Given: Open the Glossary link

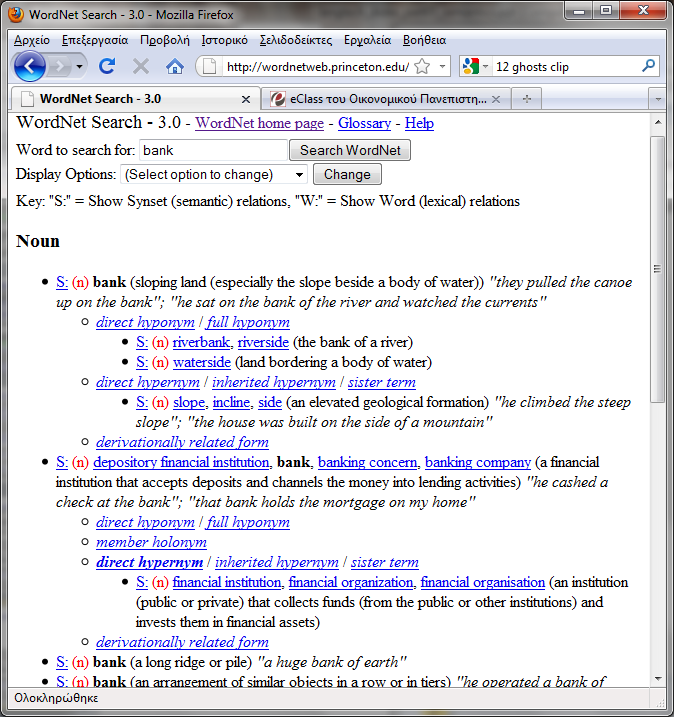Looking at the screenshot, I should (x=364, y=123).
